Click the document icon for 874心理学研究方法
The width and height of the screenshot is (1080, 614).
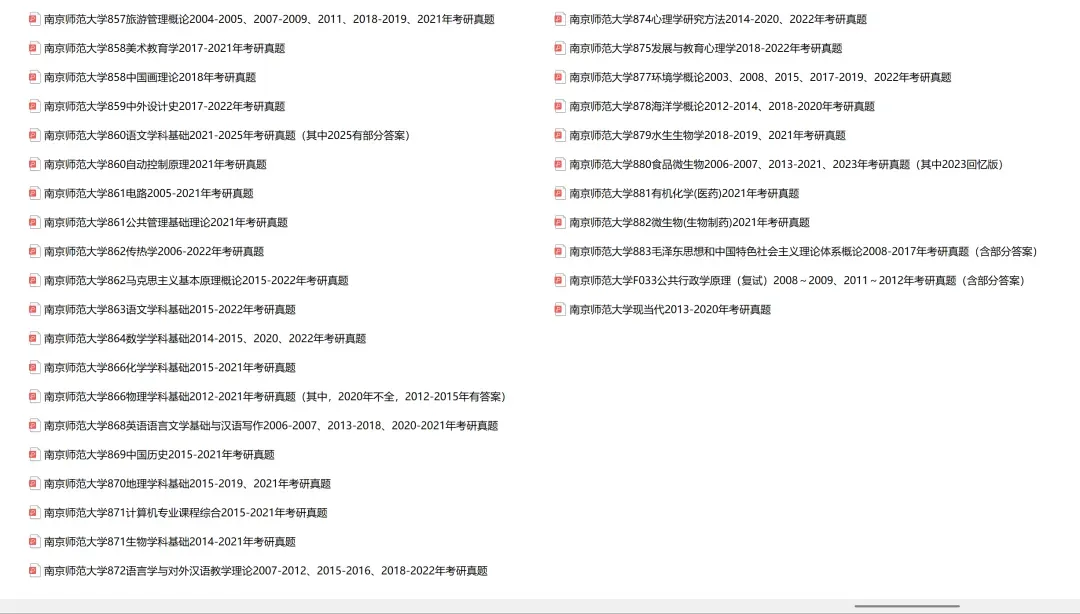coord(558,18)
